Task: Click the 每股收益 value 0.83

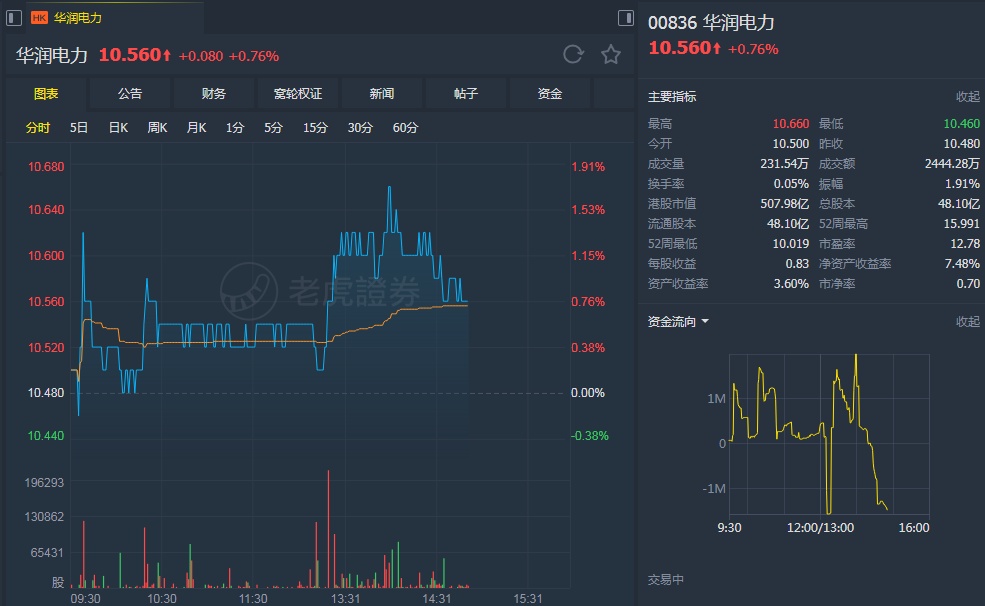Action: (x=797, y=264)
